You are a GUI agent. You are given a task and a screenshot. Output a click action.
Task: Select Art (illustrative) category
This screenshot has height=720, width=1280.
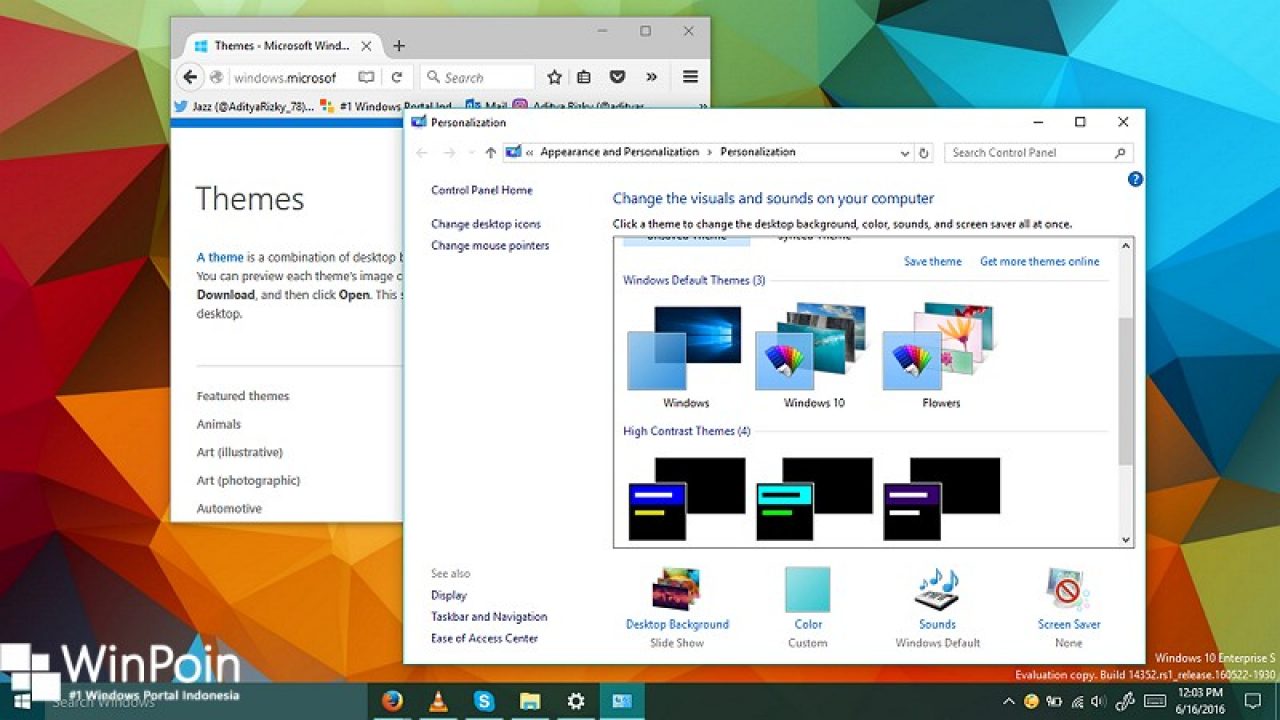tap(240, 452)
